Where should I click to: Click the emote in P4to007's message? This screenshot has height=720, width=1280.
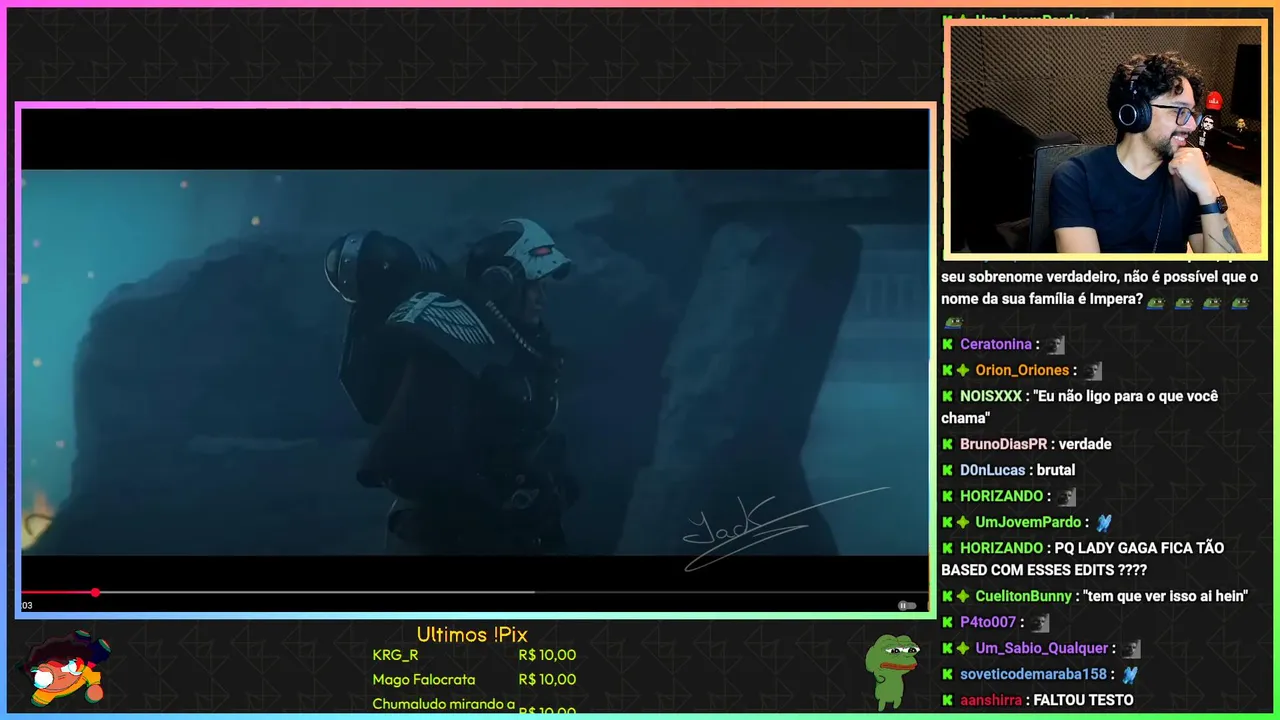(1040, 623)
